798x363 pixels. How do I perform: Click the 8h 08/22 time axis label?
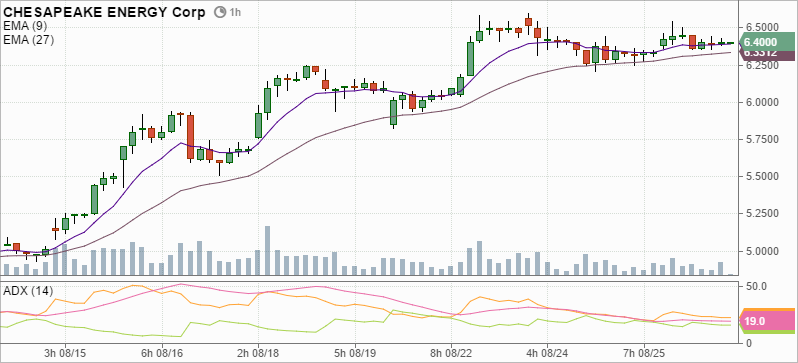(x=452, y=352)
